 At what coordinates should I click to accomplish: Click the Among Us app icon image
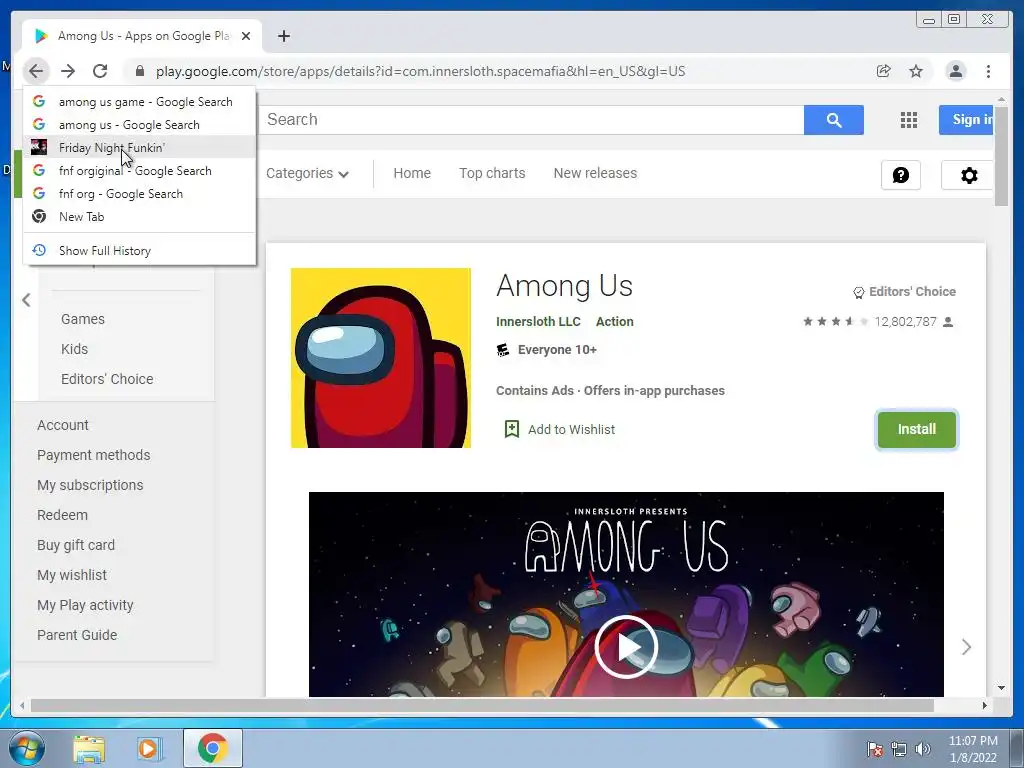coord(381,358)
